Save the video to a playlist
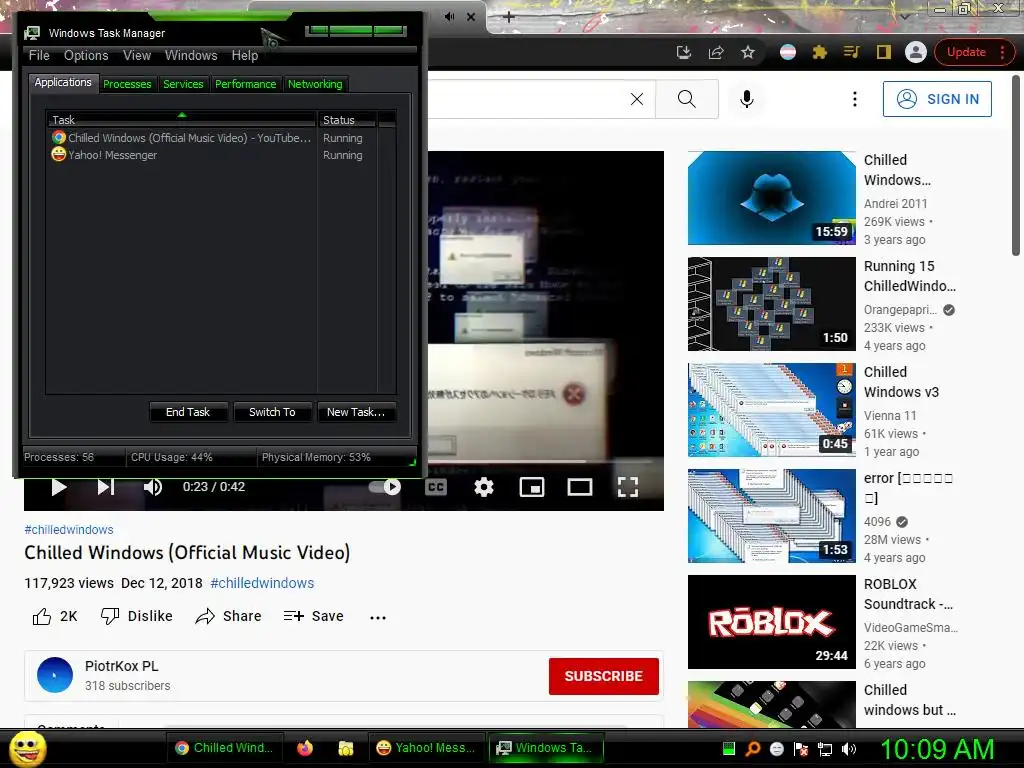The height and width of the screenshot is (768, 1024). click(313, 616)
